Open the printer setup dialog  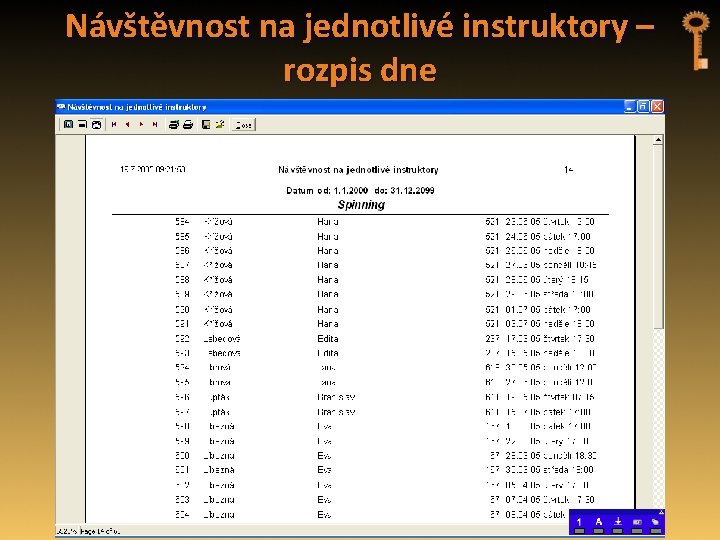point(174,124)
